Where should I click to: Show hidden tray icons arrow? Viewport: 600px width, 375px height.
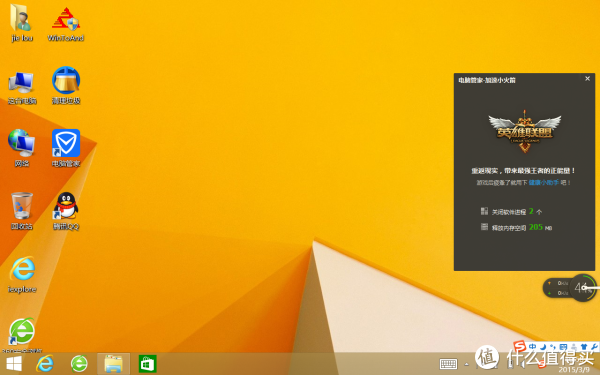click(x=466, y=364)
